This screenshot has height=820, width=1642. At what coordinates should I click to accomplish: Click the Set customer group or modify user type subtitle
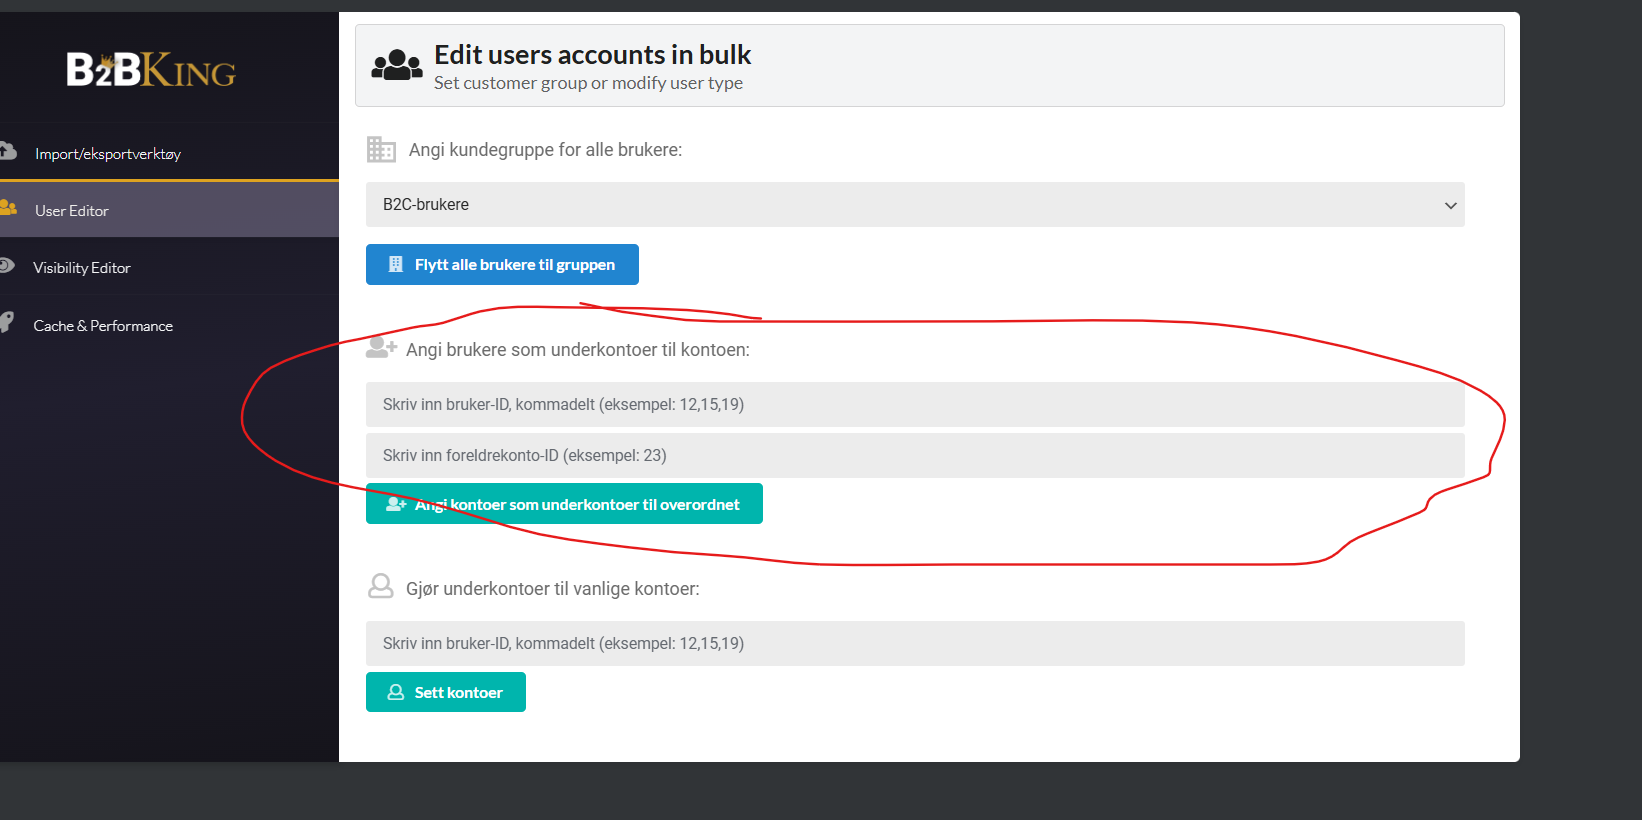(588, 83)
